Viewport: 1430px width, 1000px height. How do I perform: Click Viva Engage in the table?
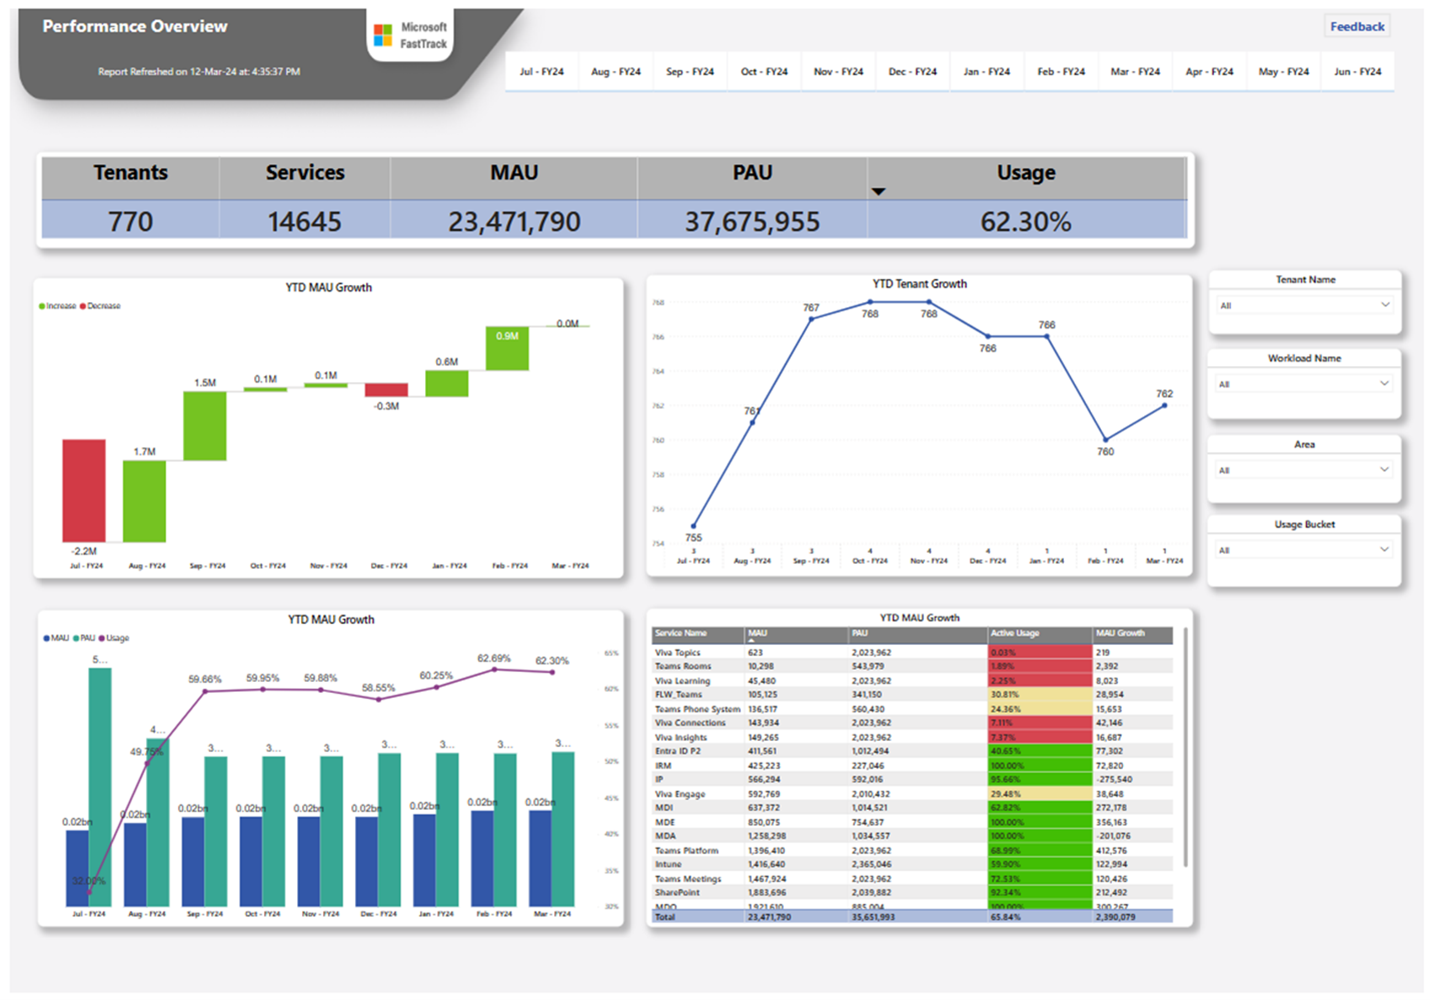pos(680,794)
